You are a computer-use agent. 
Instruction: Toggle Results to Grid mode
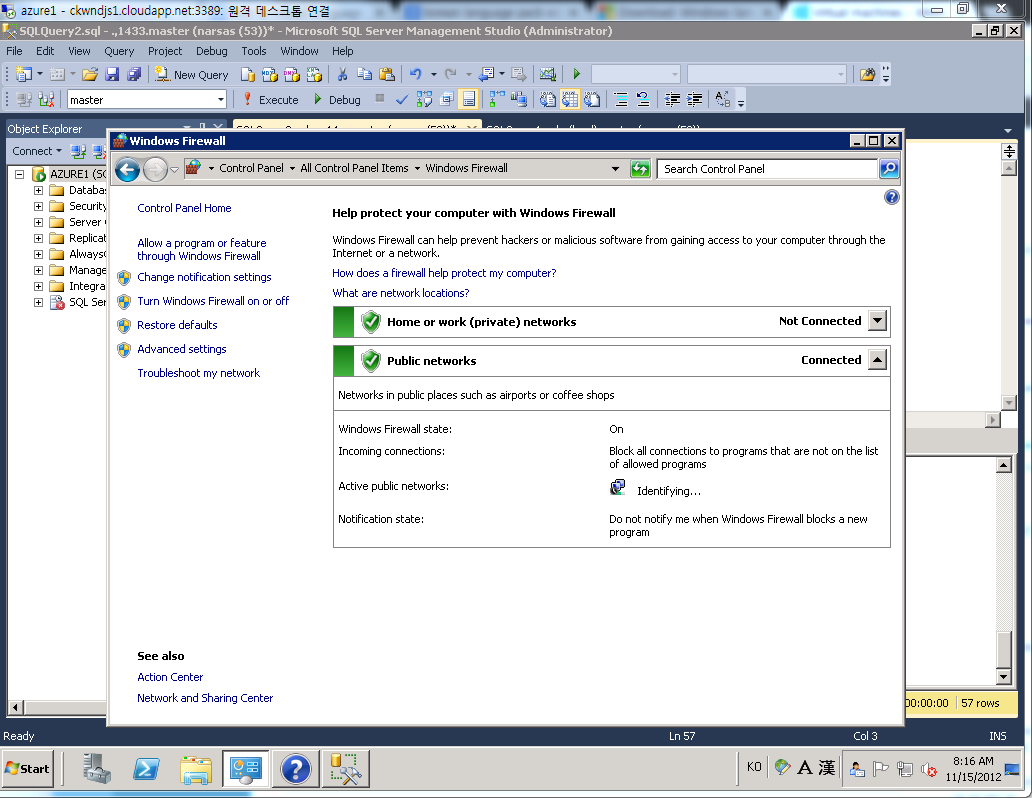point(570,99)
